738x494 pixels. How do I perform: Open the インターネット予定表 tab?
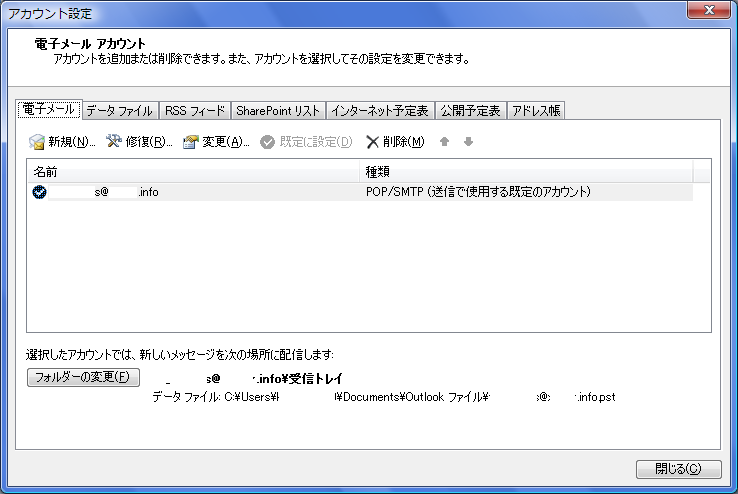(x=380, y=110)
